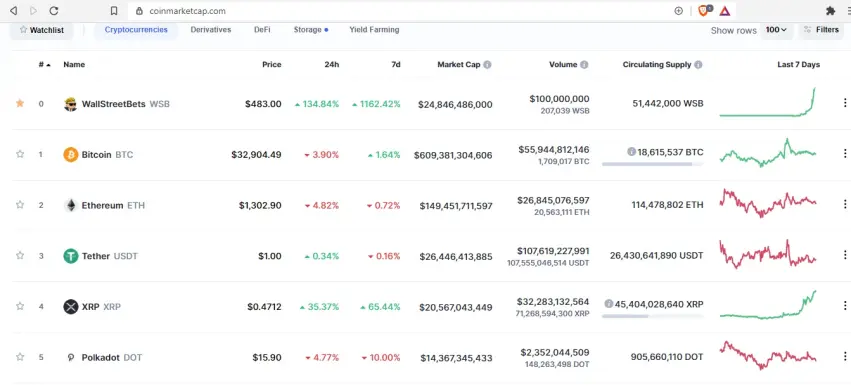Open the extensions puzzle icon

pyautogui.click(x=830, y=11)
